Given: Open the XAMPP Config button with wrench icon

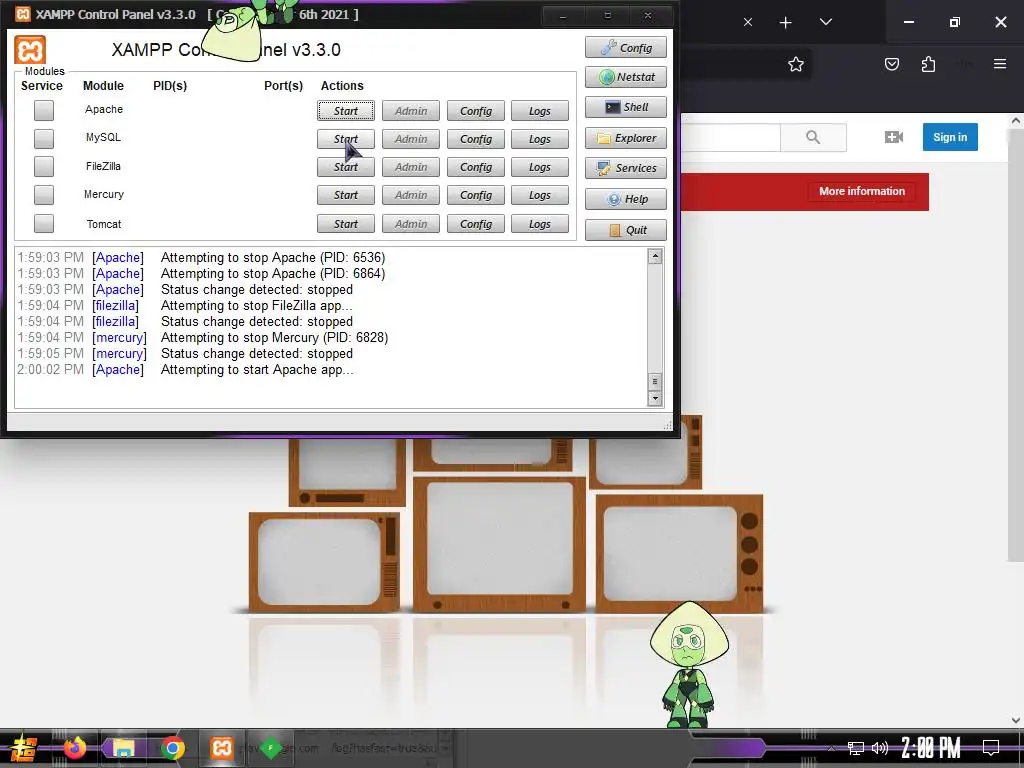Looking at the screenshot, I should (626, 48).
